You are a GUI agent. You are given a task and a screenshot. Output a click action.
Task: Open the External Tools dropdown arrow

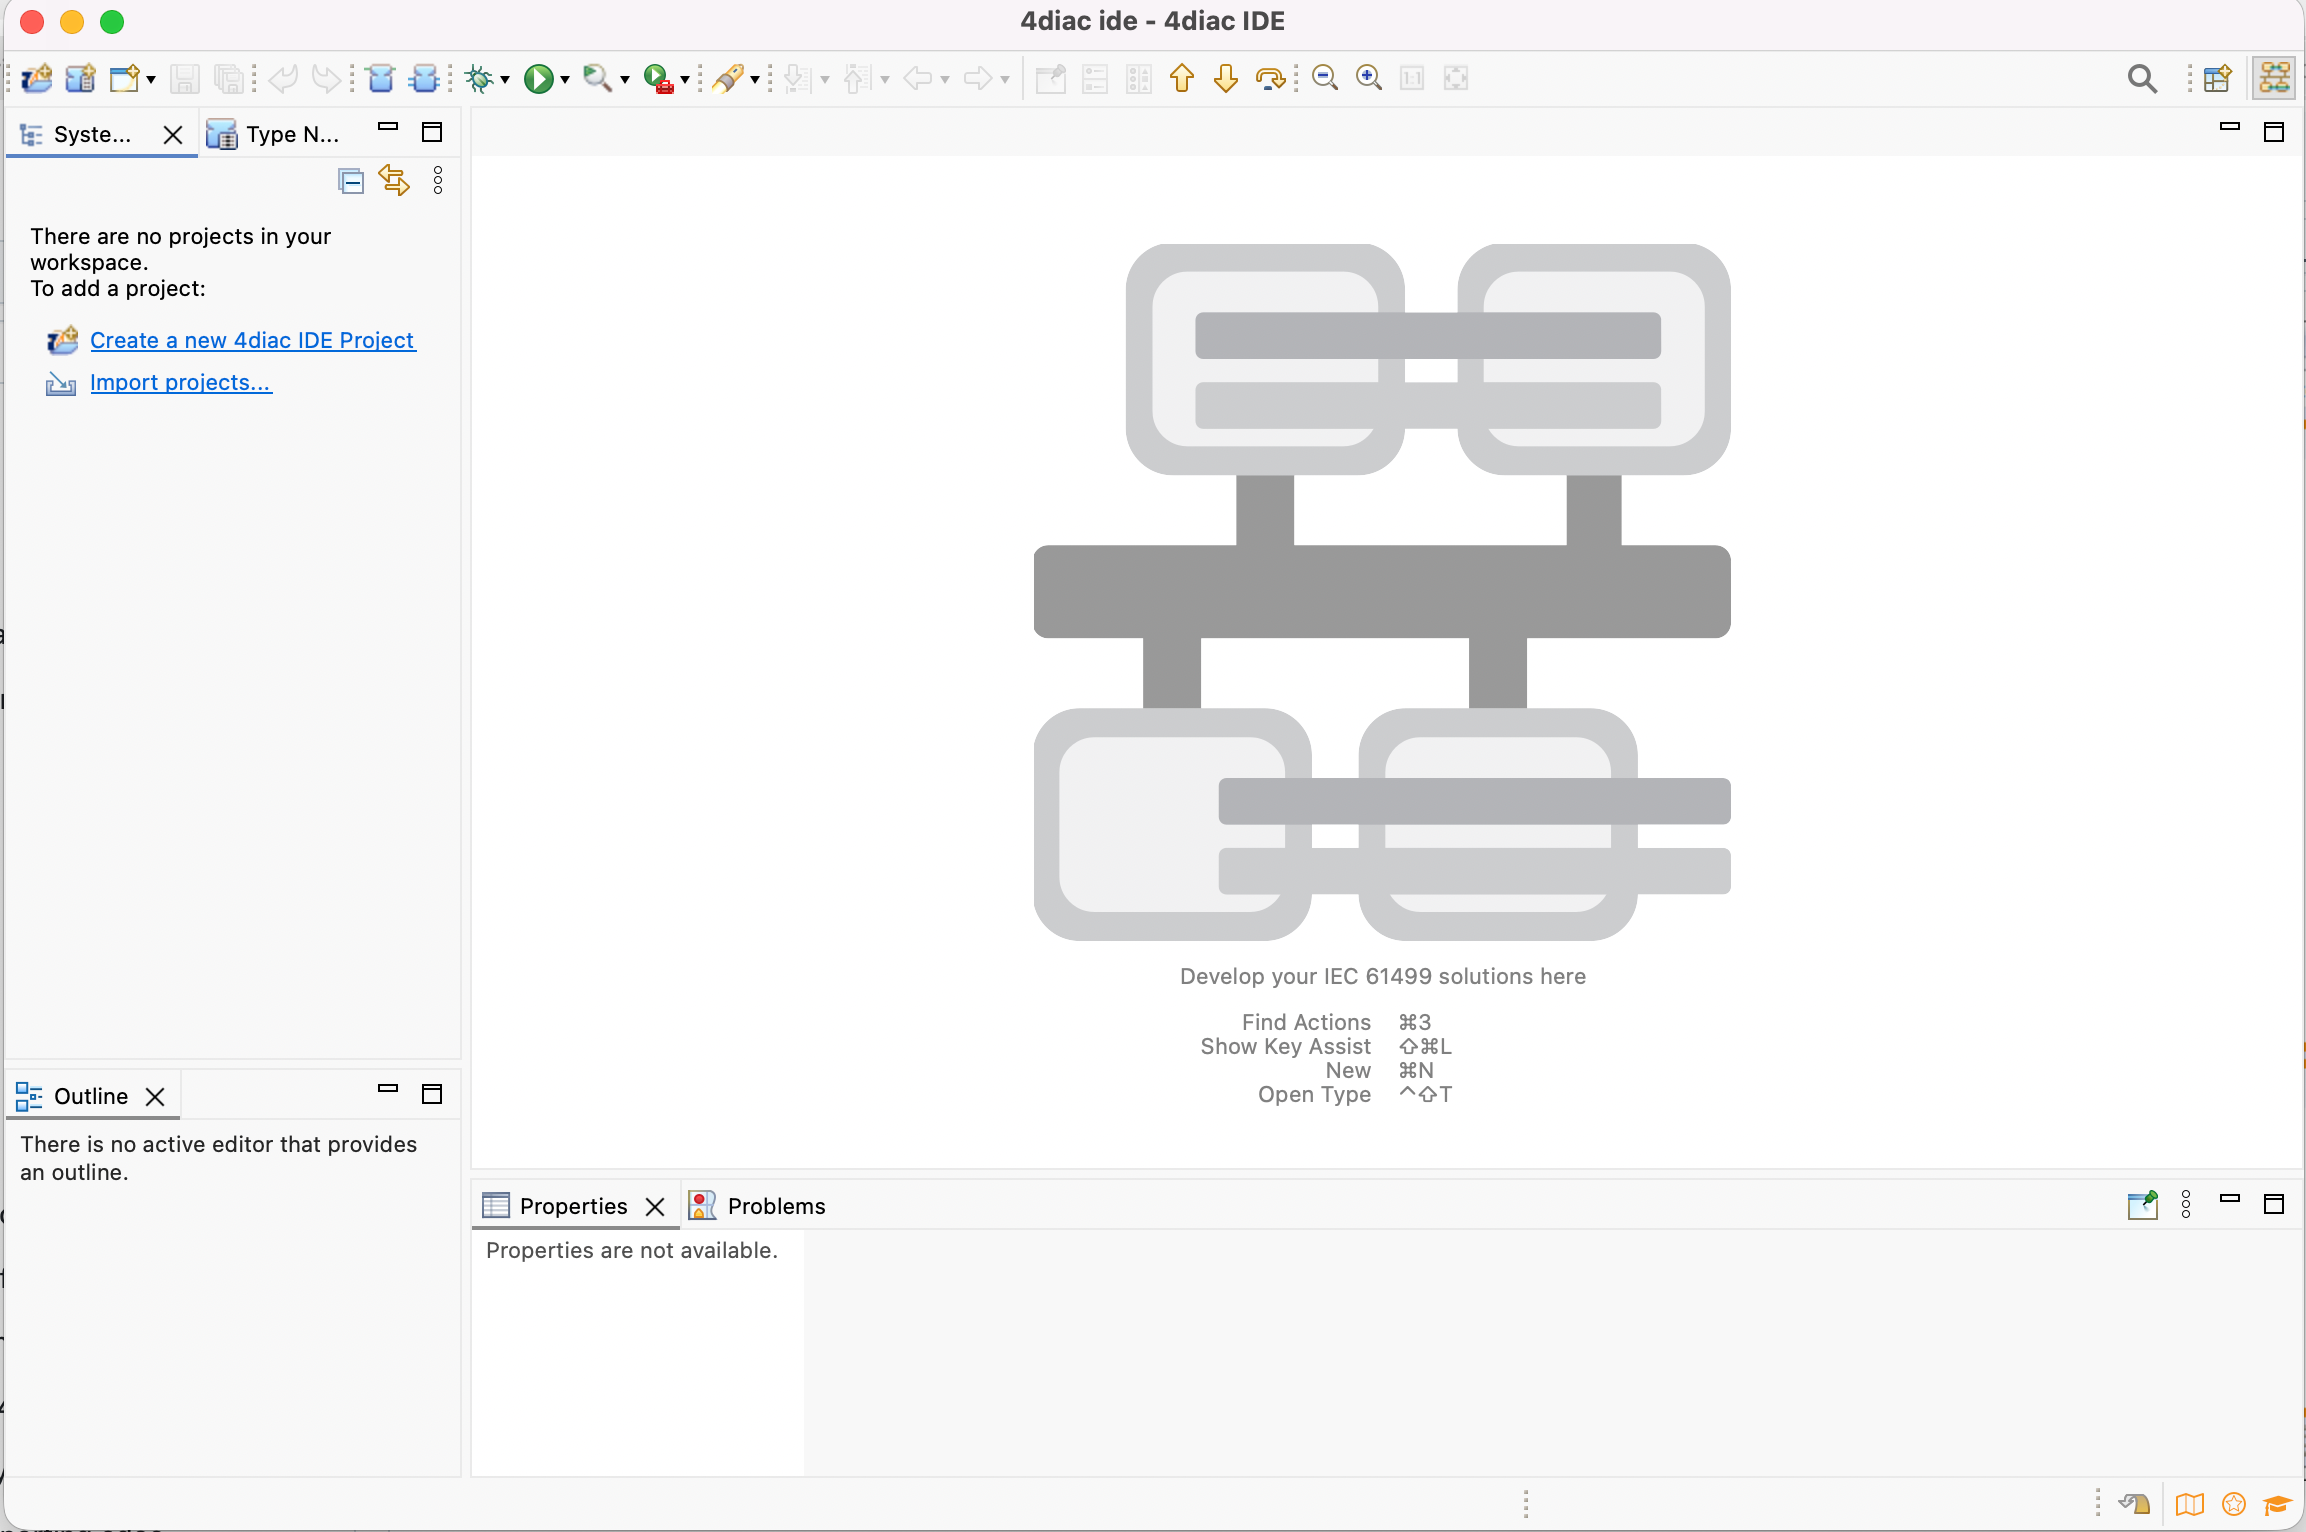(x=685, y=80)
